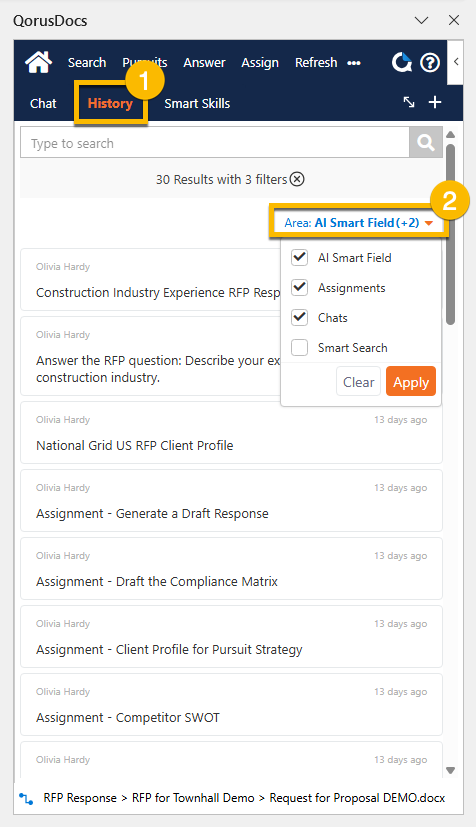Viewport: 476px width, 827px height.
Task: Uncheck the Assignments filter checkbox
Action: 299,287
